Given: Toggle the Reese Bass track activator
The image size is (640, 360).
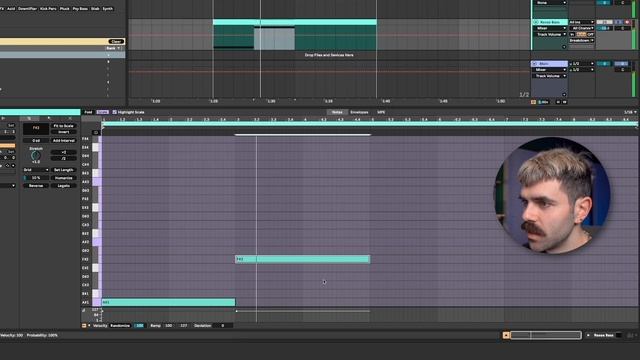Looking at the screenshot, I should coord(604,22).
